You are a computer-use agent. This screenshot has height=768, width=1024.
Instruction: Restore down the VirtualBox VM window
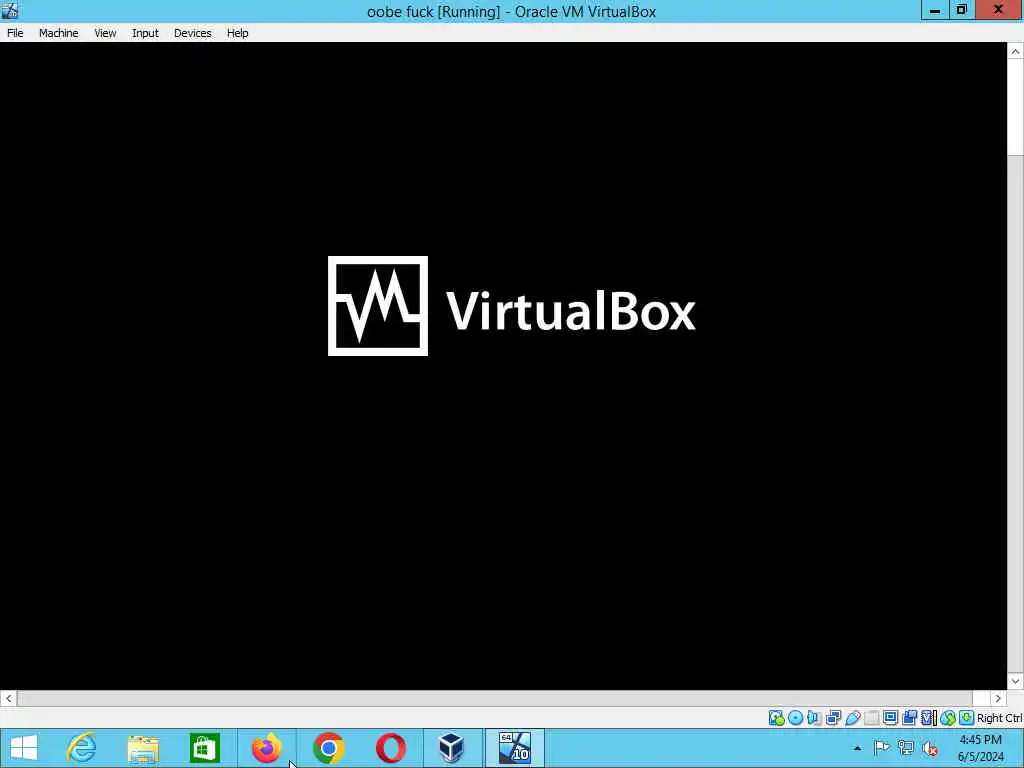click(961, 10)
